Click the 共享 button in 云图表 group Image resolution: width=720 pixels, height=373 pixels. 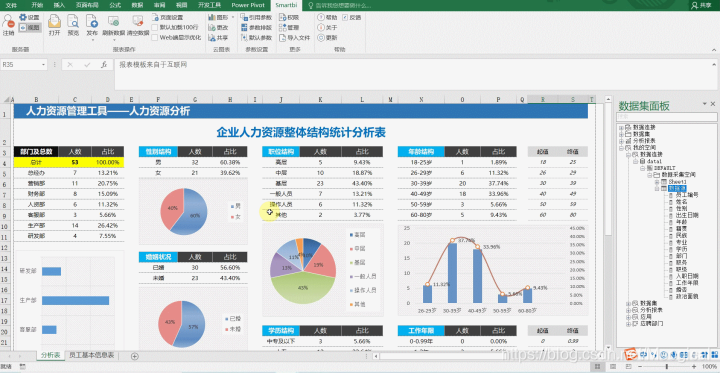(x=218, y=38)
